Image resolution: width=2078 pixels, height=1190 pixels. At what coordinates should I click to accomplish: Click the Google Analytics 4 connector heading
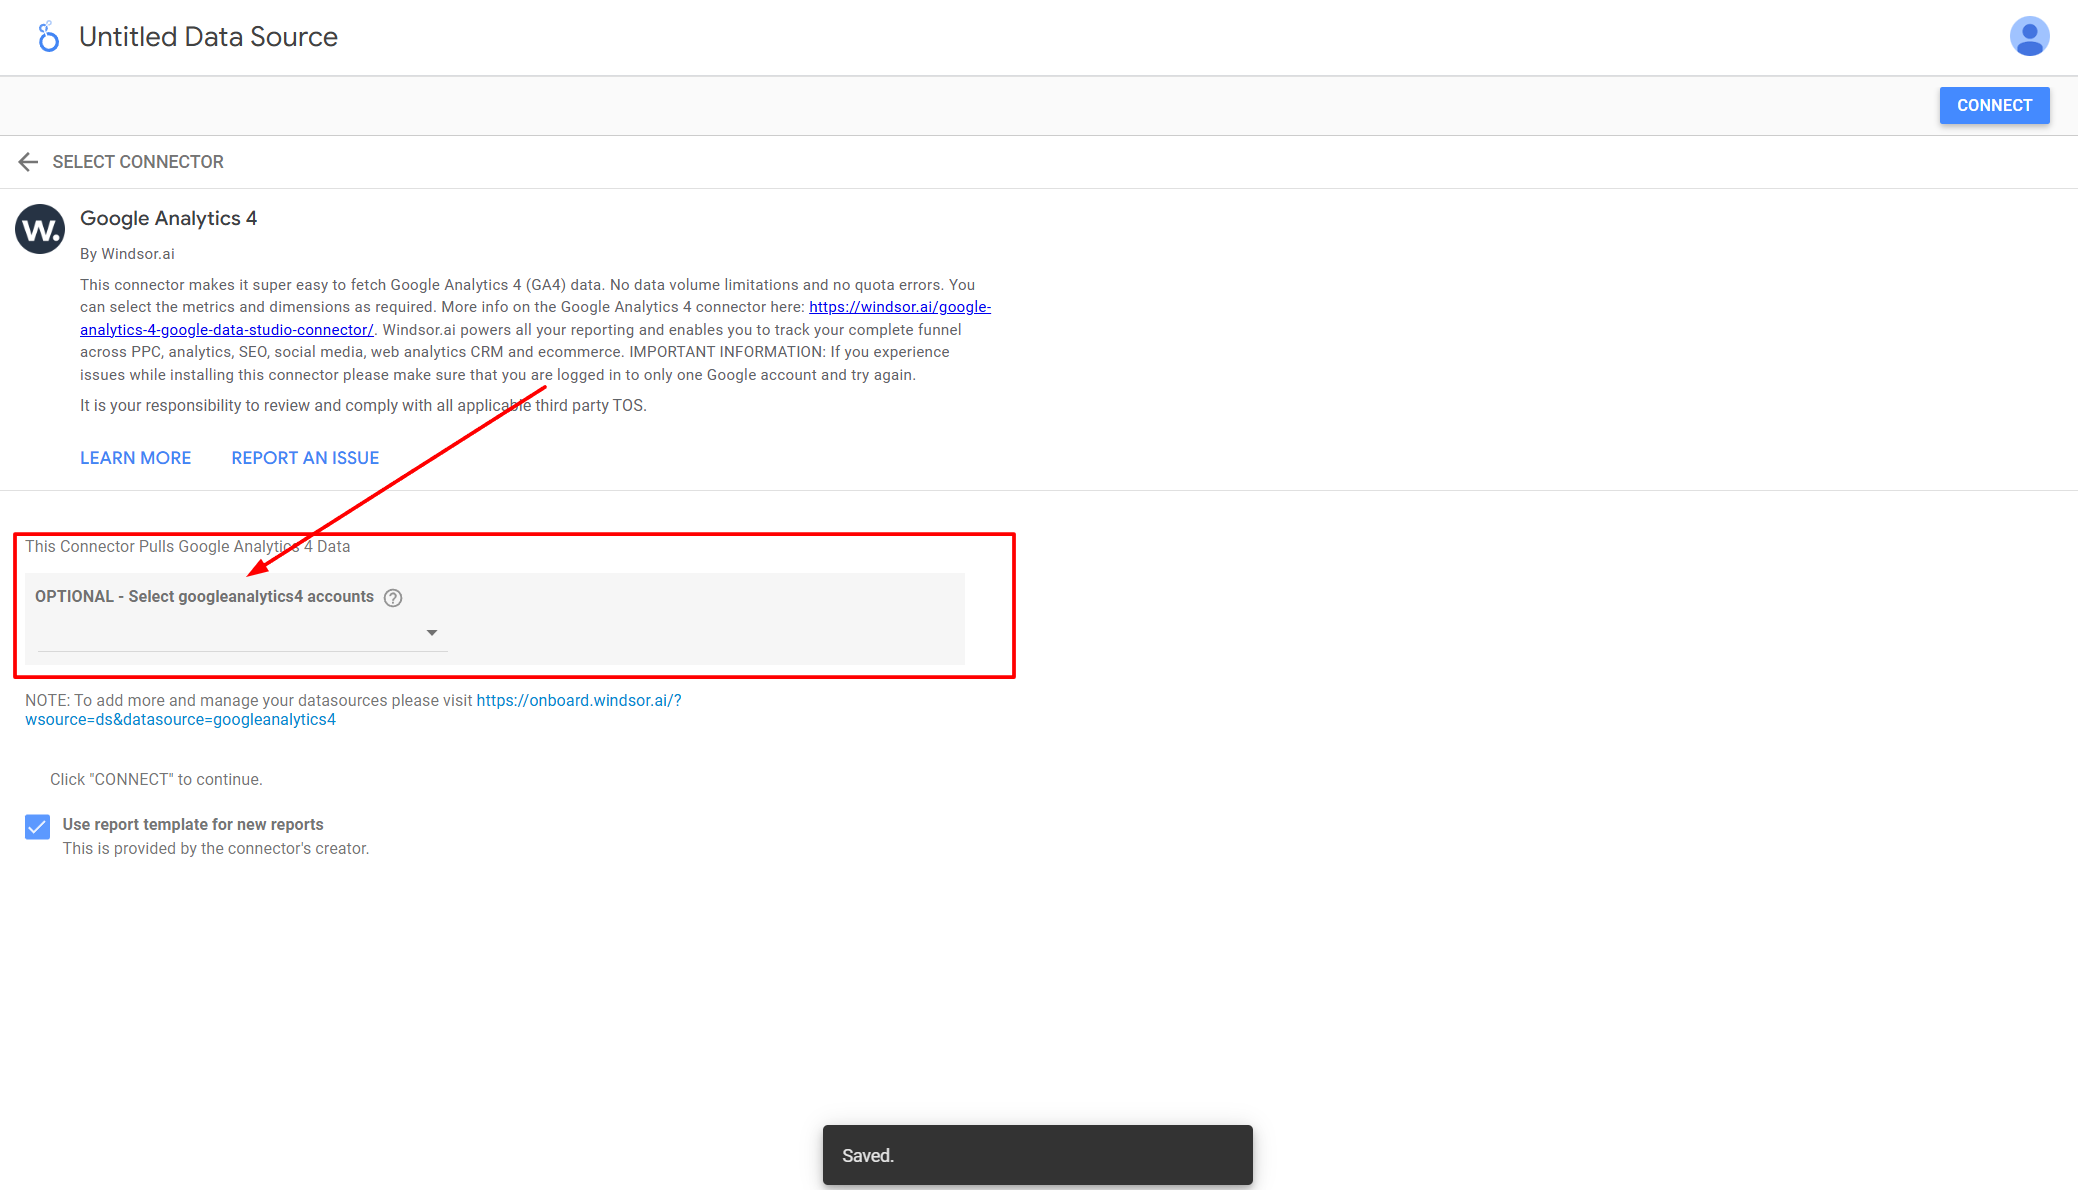coord(168,218)
